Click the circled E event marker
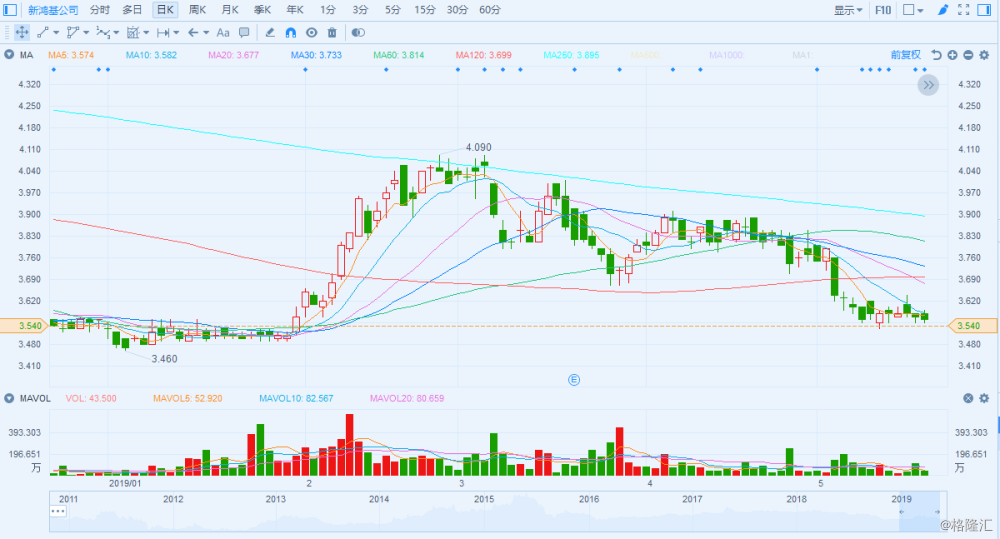This screenshot has width=1000, height=539. click(574, 380)
